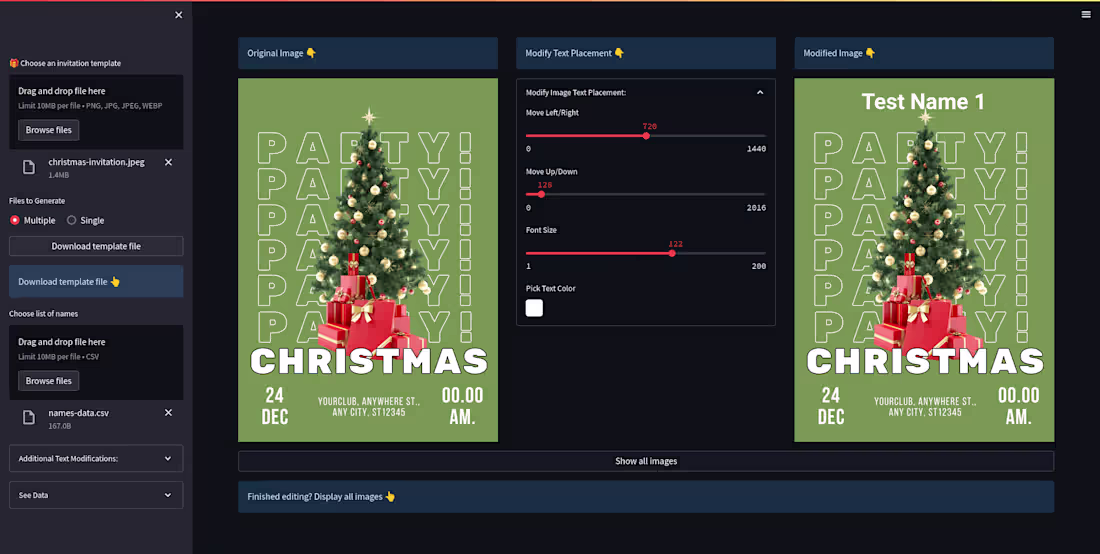Adjust the Move Up/Down slider handle
The height and width of the screenshot is (554, 1100).
click(541, 194)
